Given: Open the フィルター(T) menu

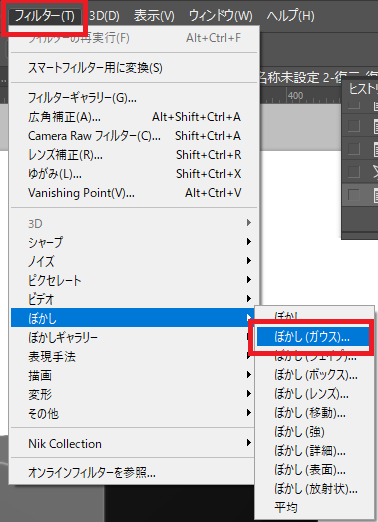Looking at the screenshot, I should point(45,16).
